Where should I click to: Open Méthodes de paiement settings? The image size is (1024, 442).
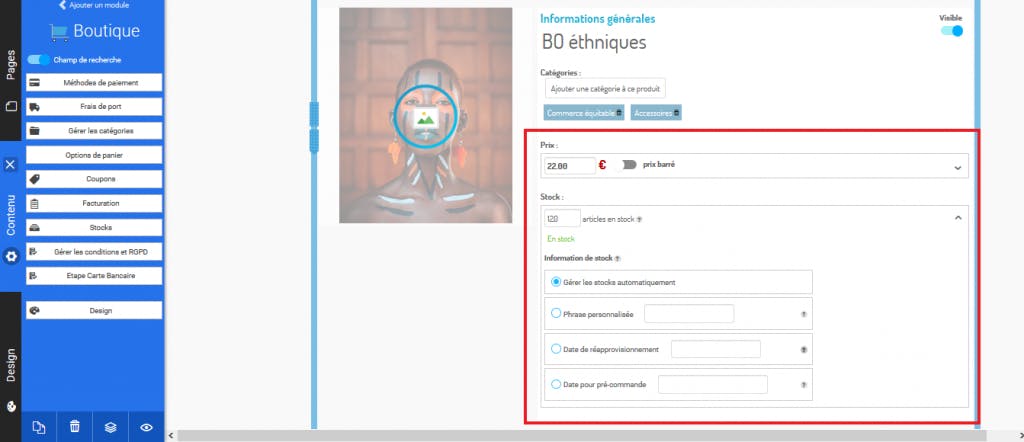(x=94, y=83)
